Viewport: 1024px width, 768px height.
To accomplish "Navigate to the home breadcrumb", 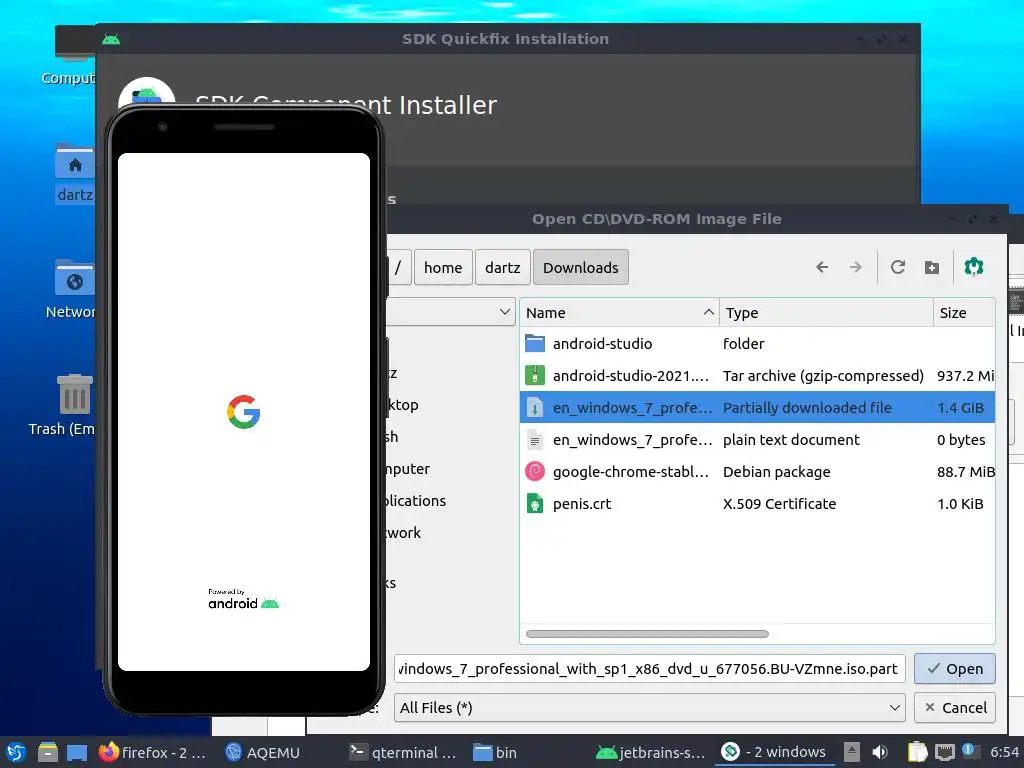I will (443, 267).
